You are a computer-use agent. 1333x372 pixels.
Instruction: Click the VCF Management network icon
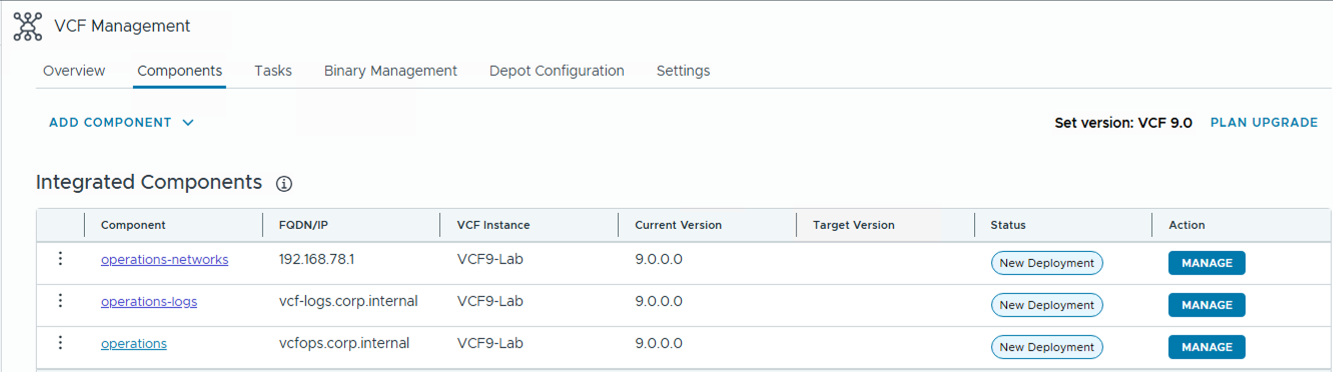point(27,26)
